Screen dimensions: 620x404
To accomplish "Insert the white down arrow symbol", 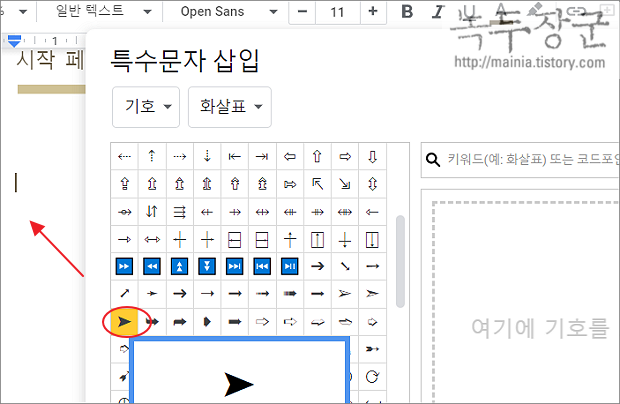I will (372, 157).
